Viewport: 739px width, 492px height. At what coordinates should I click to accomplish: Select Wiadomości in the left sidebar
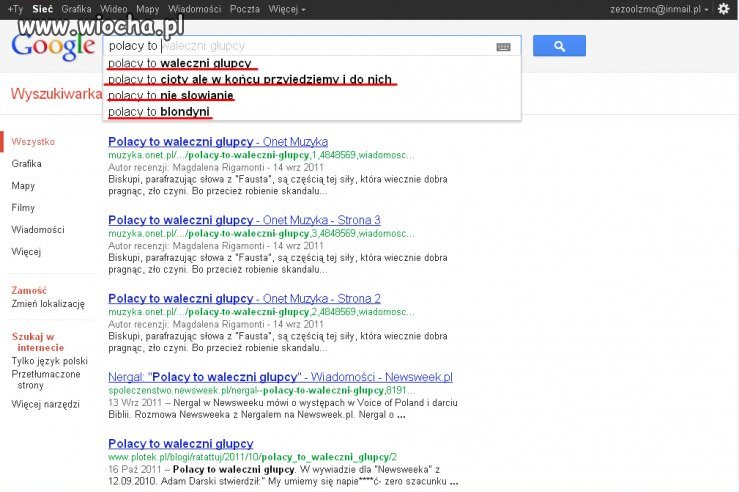click(x=38, y=230)
